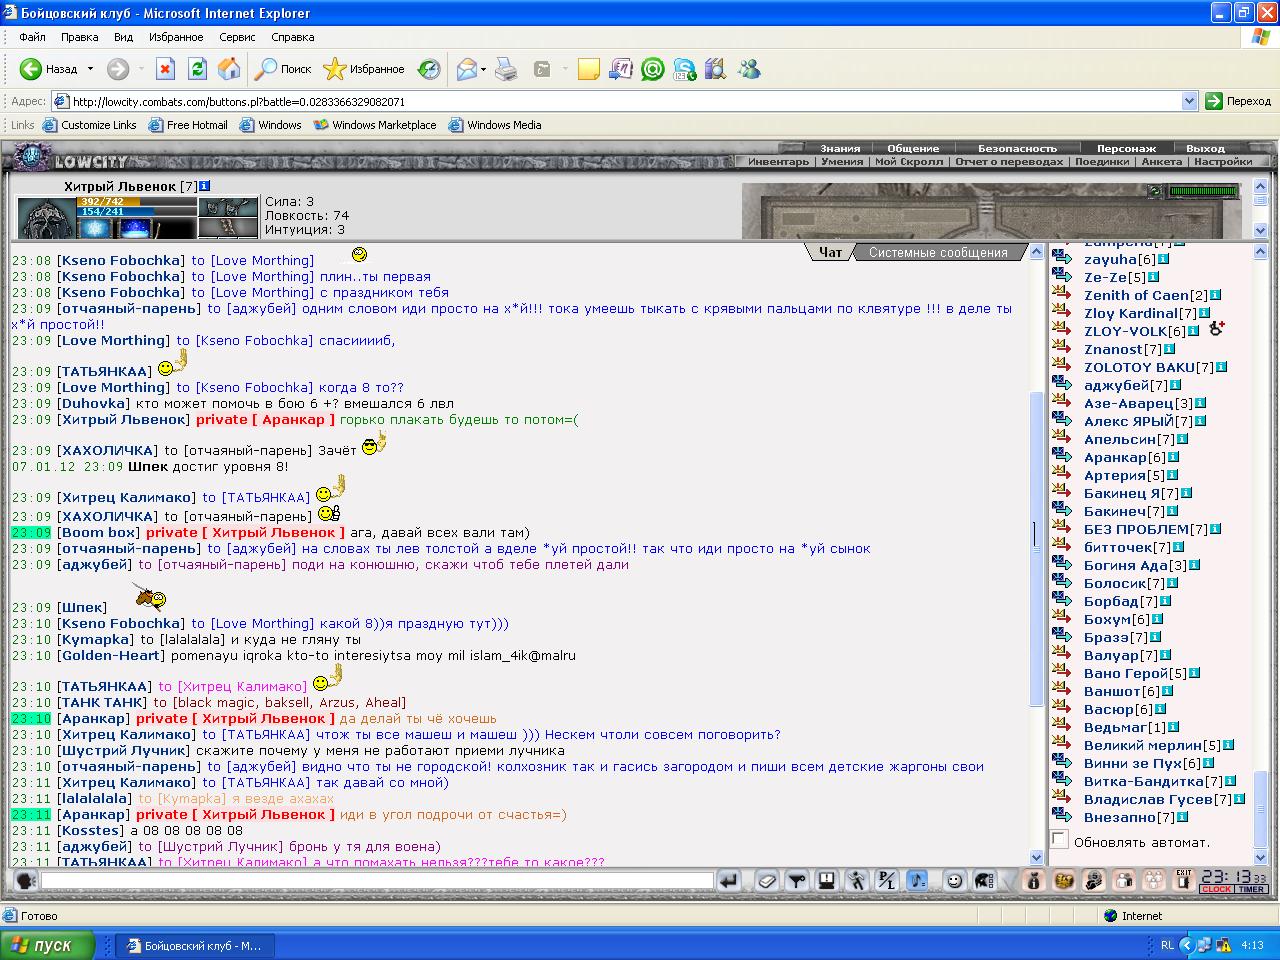Clear chat with the eraser icon
This screenshot has width=1280, height=960.
click(x=767, y=881)
